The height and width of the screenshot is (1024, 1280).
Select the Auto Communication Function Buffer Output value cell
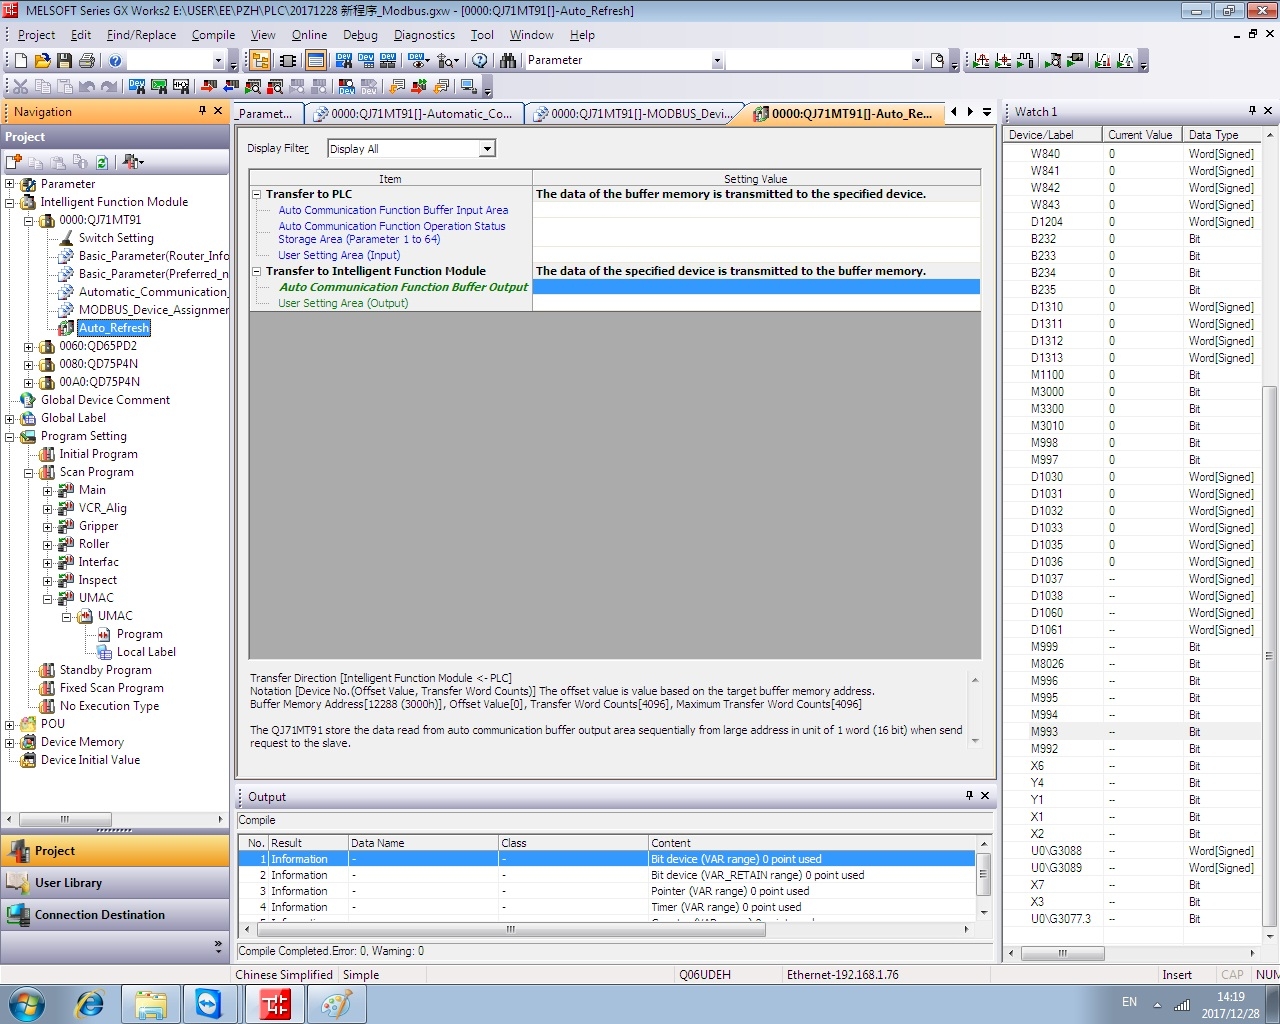(756, 287)
